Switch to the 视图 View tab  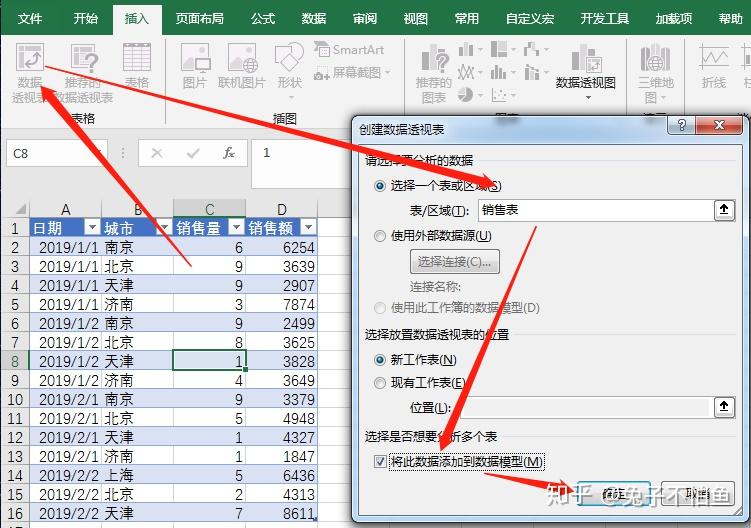tap(415, 19)
